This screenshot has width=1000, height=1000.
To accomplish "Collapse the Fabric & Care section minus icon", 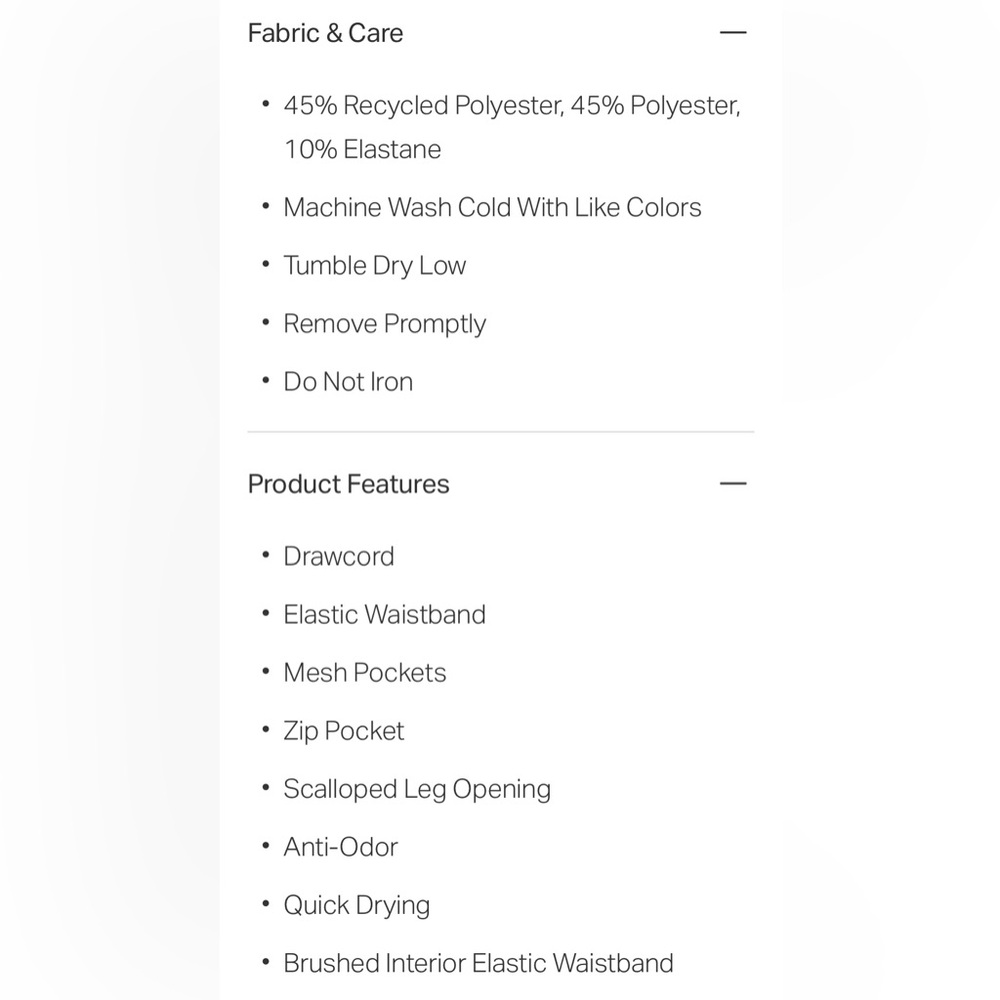I will (x=733, y=33).
